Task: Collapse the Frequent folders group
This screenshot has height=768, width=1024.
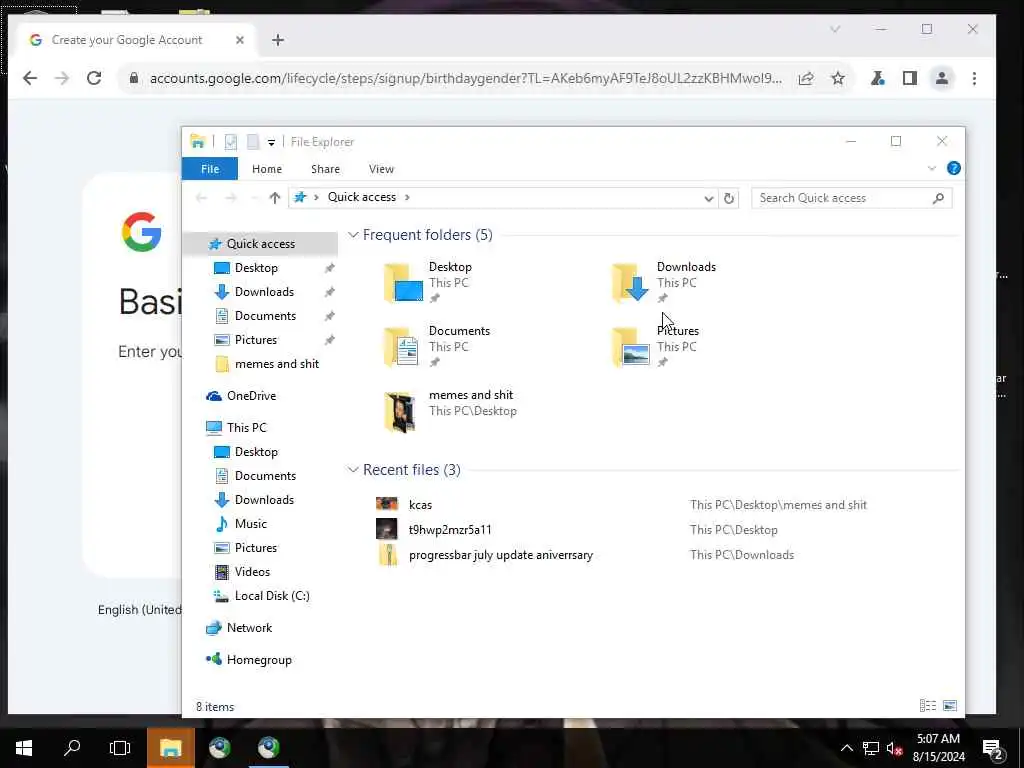Action: pyautogui.click(x=353, y=235)
